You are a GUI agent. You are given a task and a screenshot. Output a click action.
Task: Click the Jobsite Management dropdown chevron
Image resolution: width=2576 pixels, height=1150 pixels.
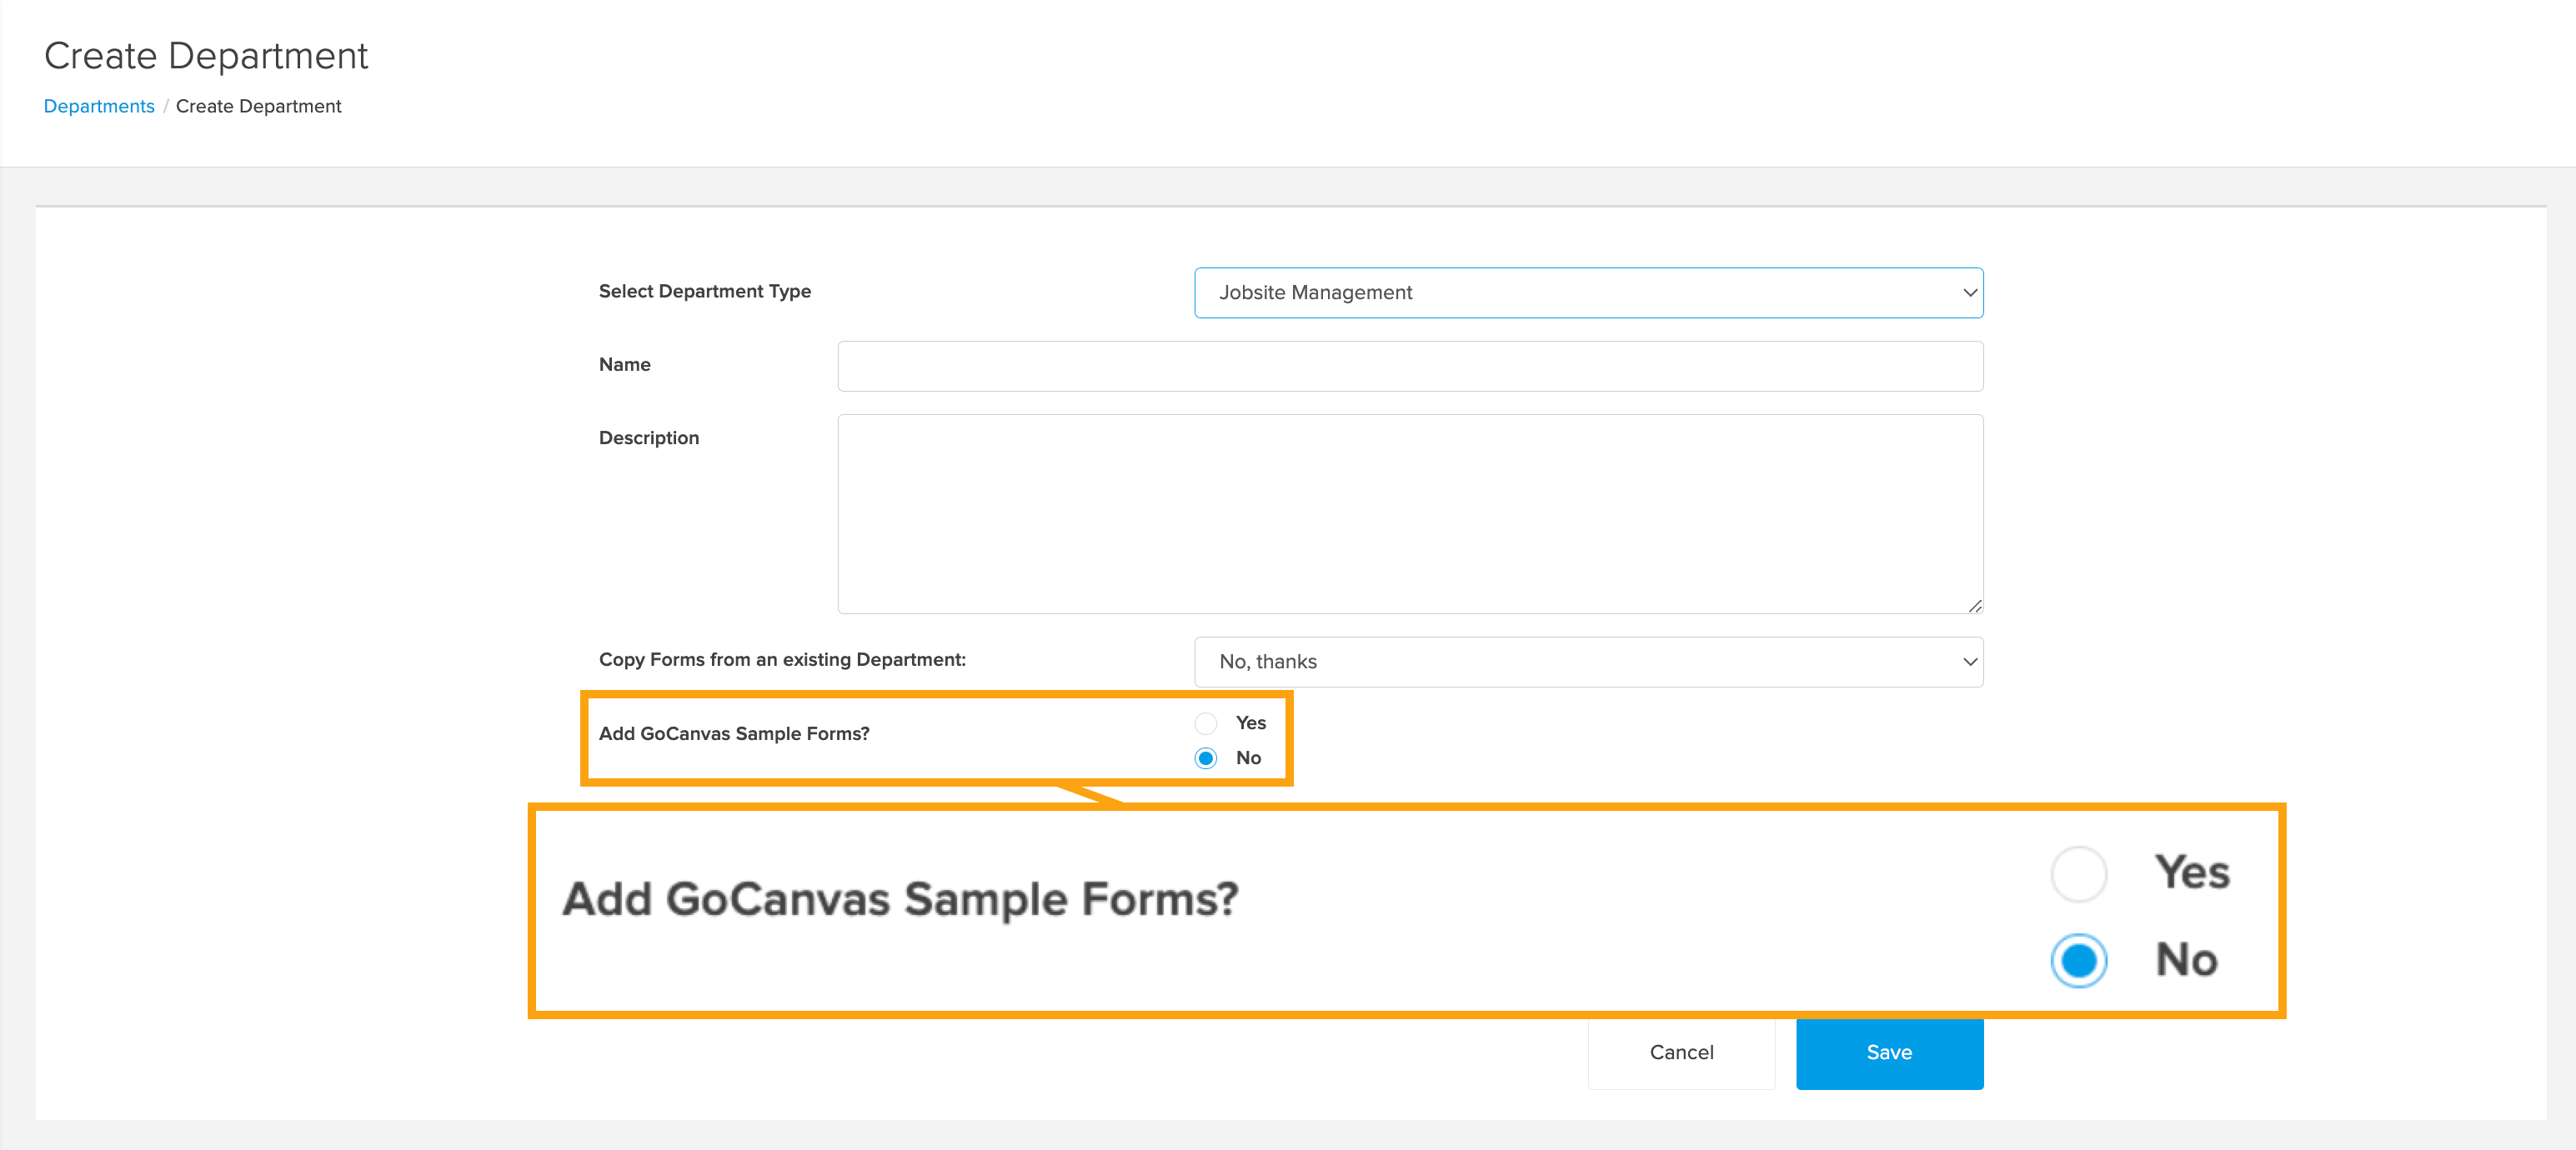1968,293
